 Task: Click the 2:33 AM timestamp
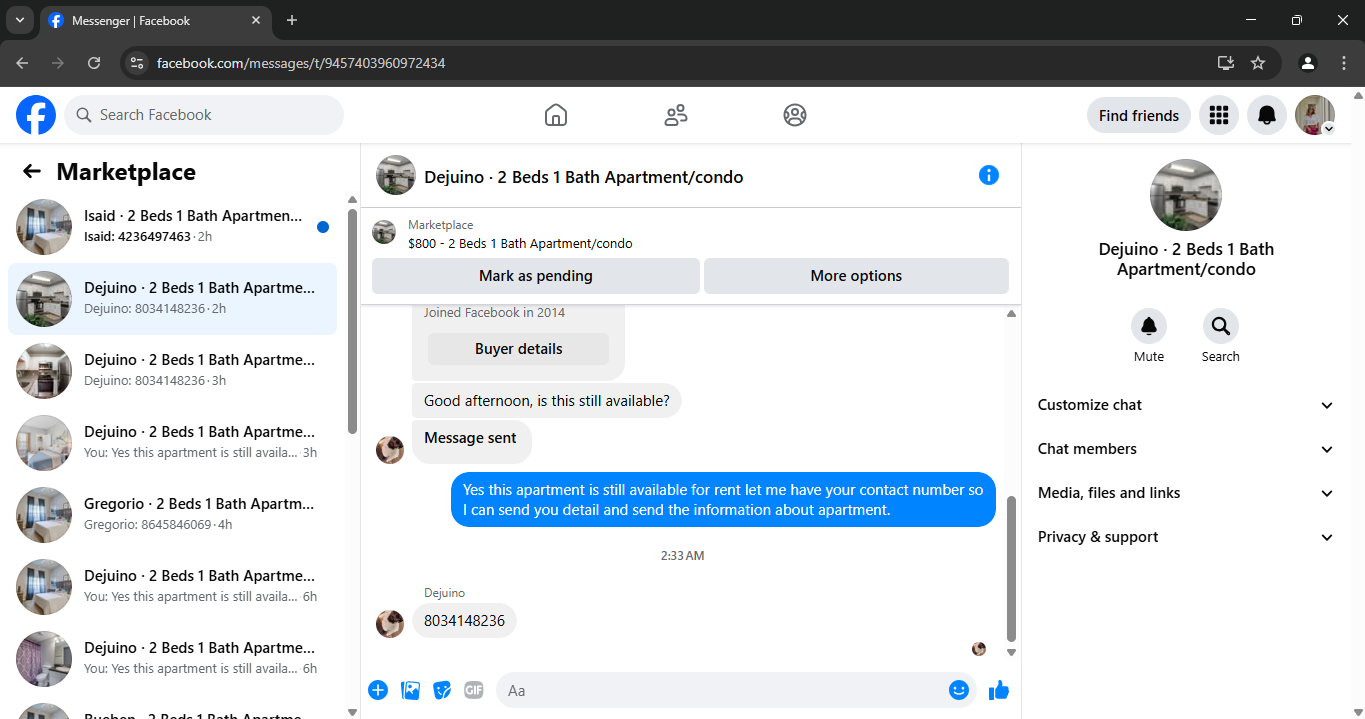682,555
